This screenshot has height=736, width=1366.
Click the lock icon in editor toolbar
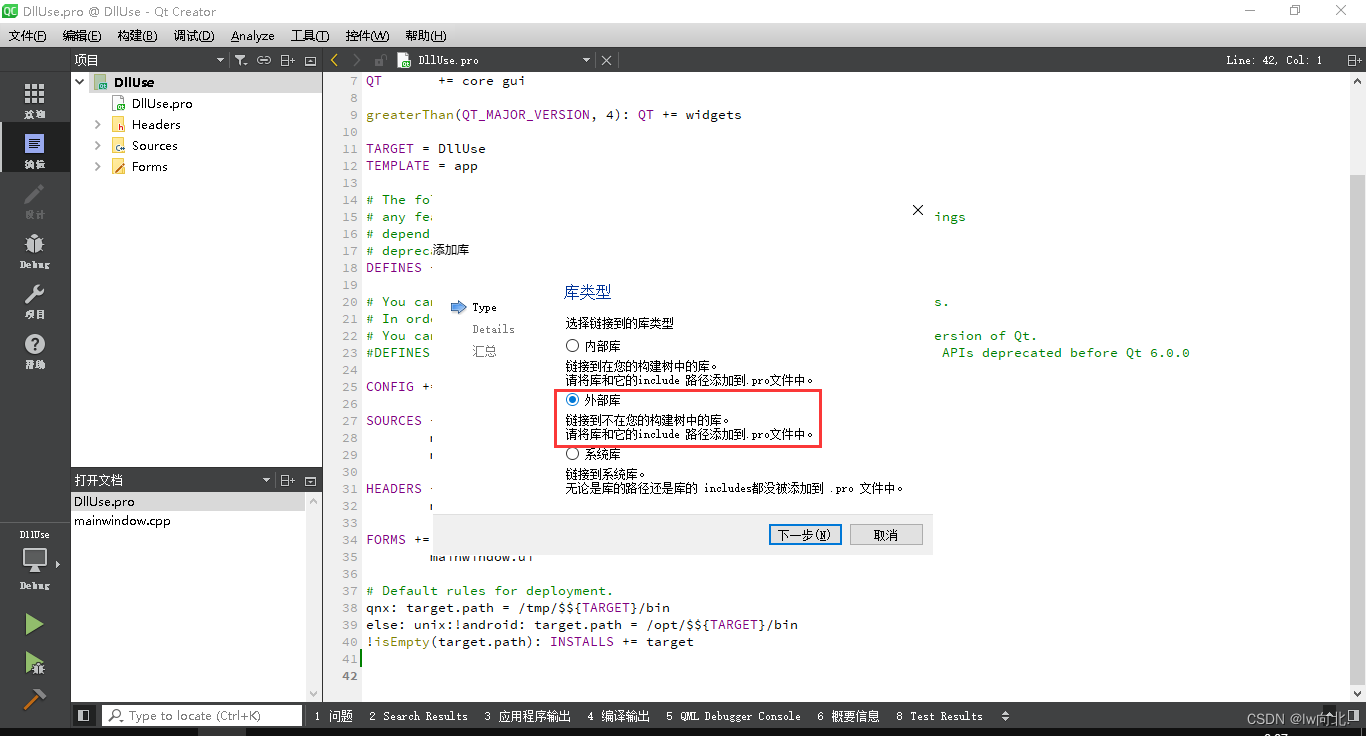click(x=380, y=60)
